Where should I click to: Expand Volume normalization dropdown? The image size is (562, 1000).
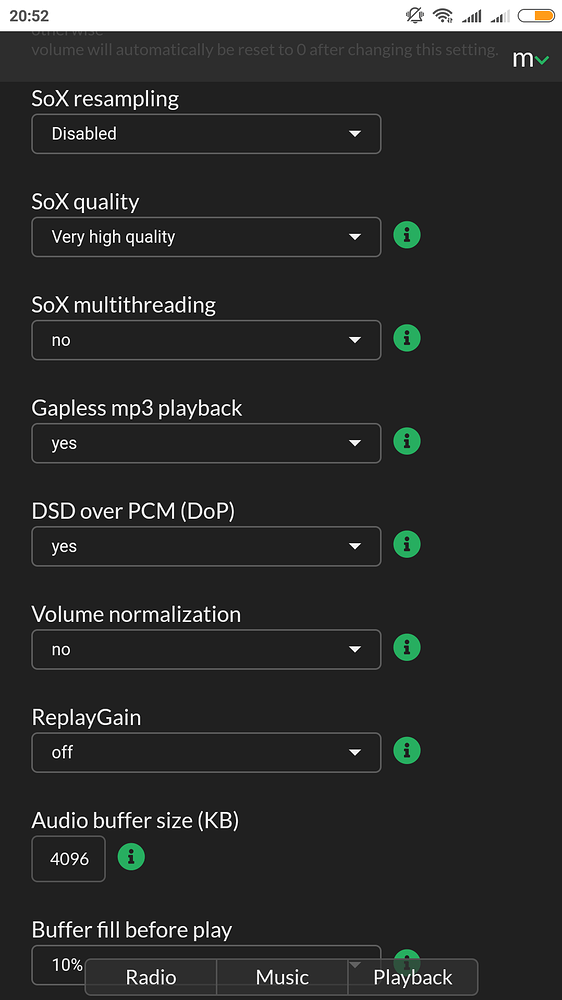[x=206, y=649]
